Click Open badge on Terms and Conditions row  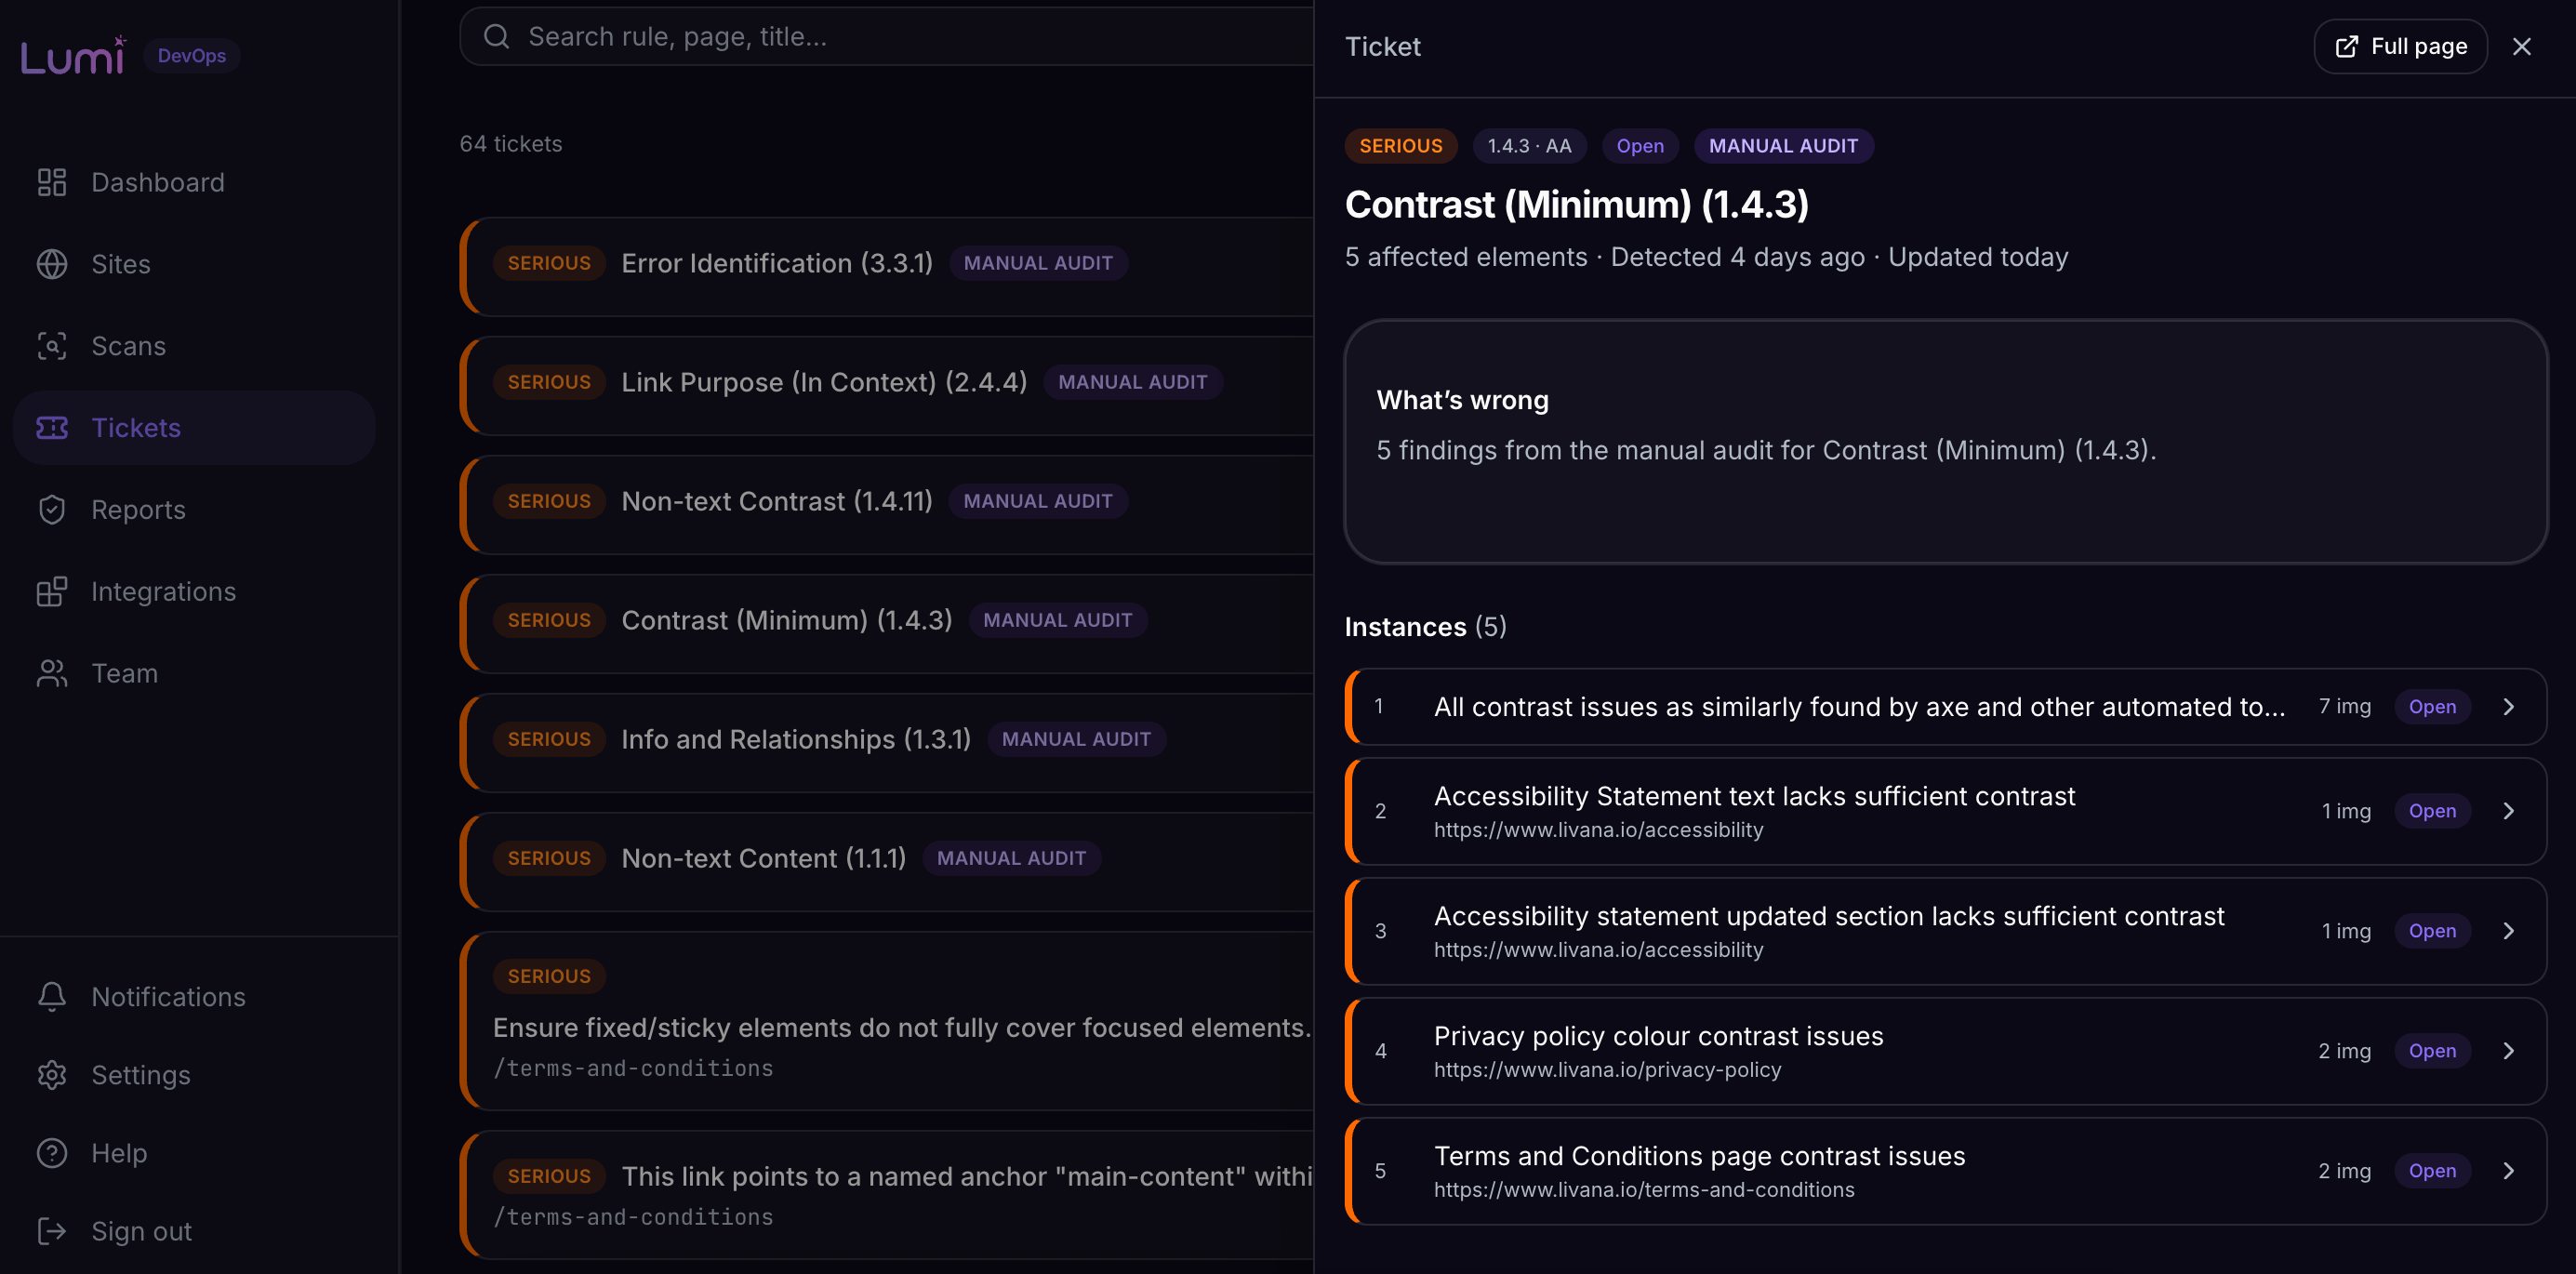(x=2432, y=1171)
